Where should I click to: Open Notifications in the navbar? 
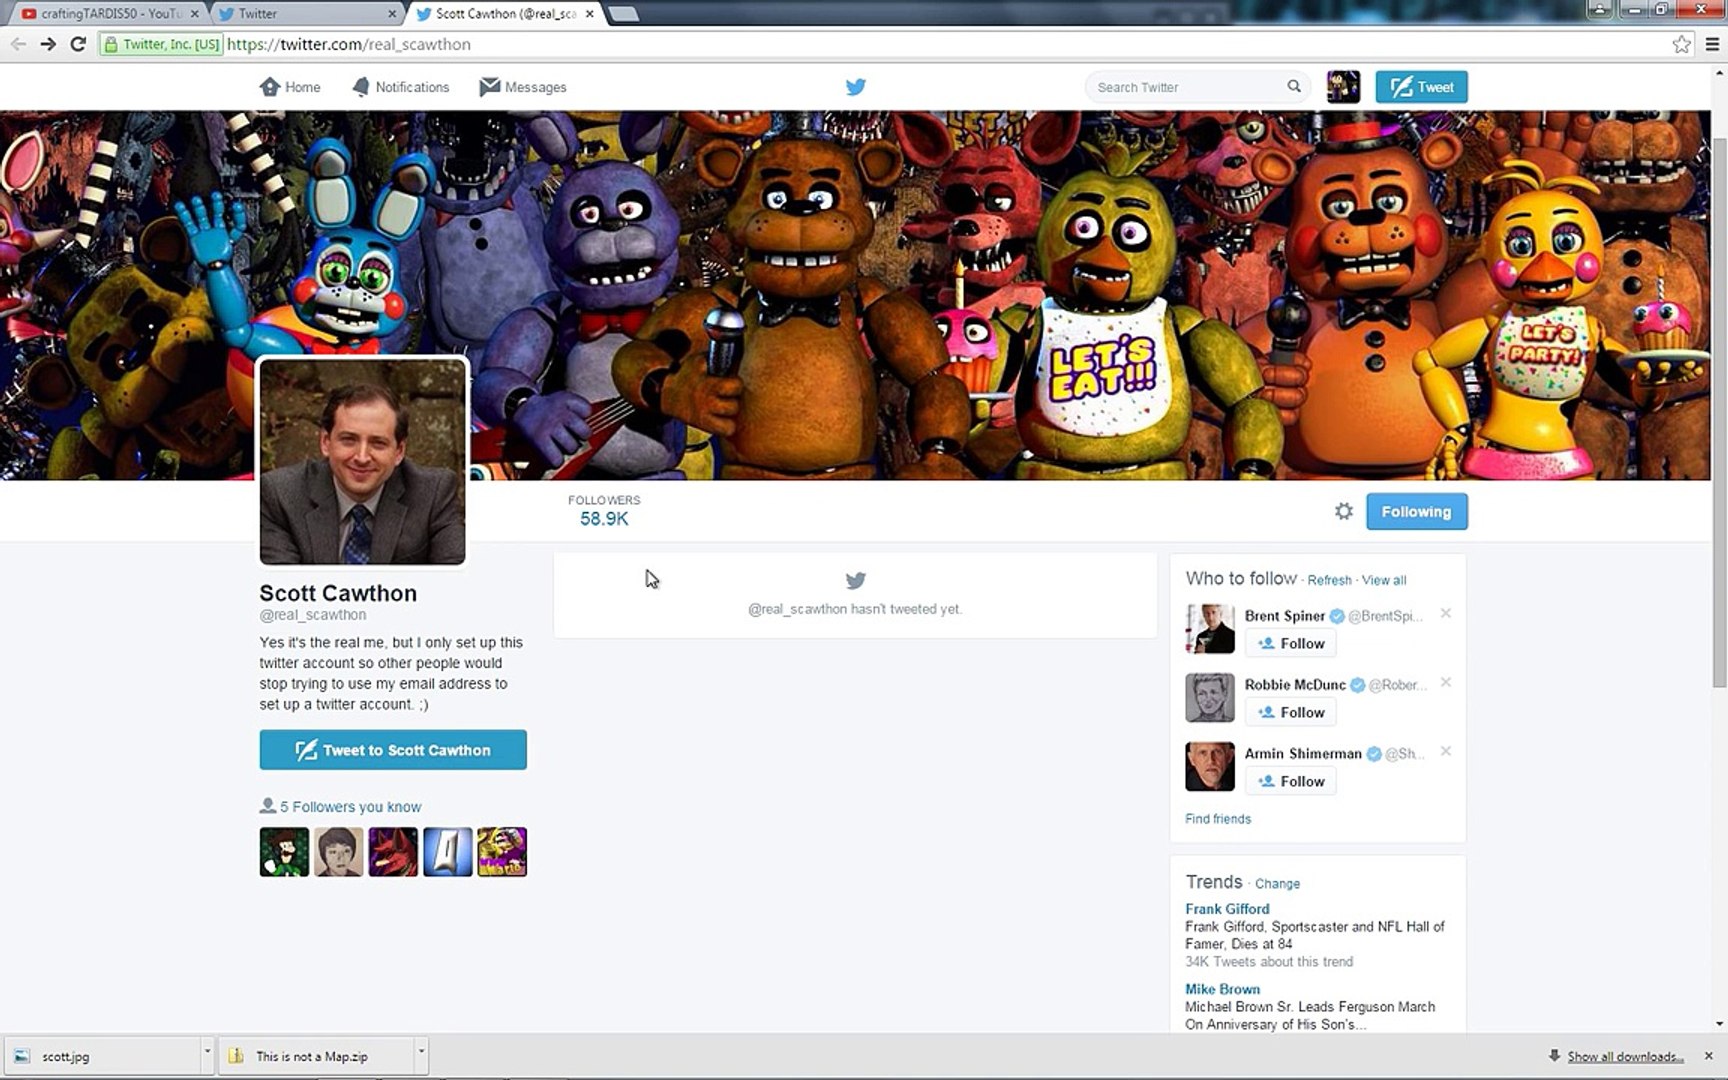pos(401,87)
